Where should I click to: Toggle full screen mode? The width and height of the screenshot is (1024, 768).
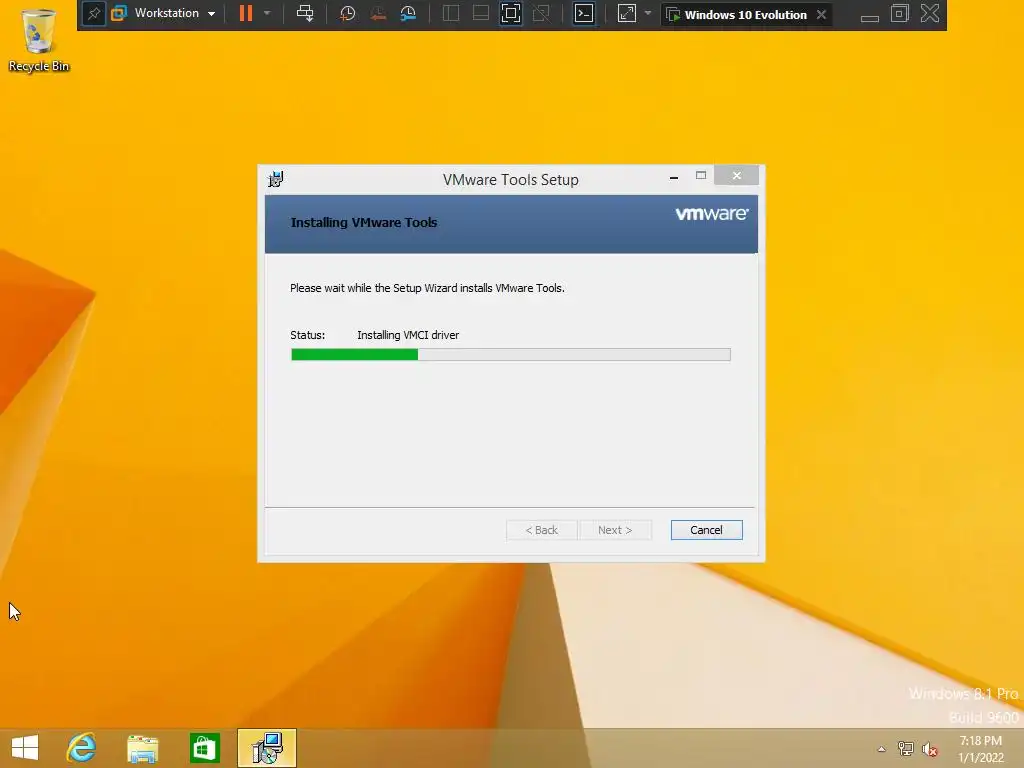[511, 14]
